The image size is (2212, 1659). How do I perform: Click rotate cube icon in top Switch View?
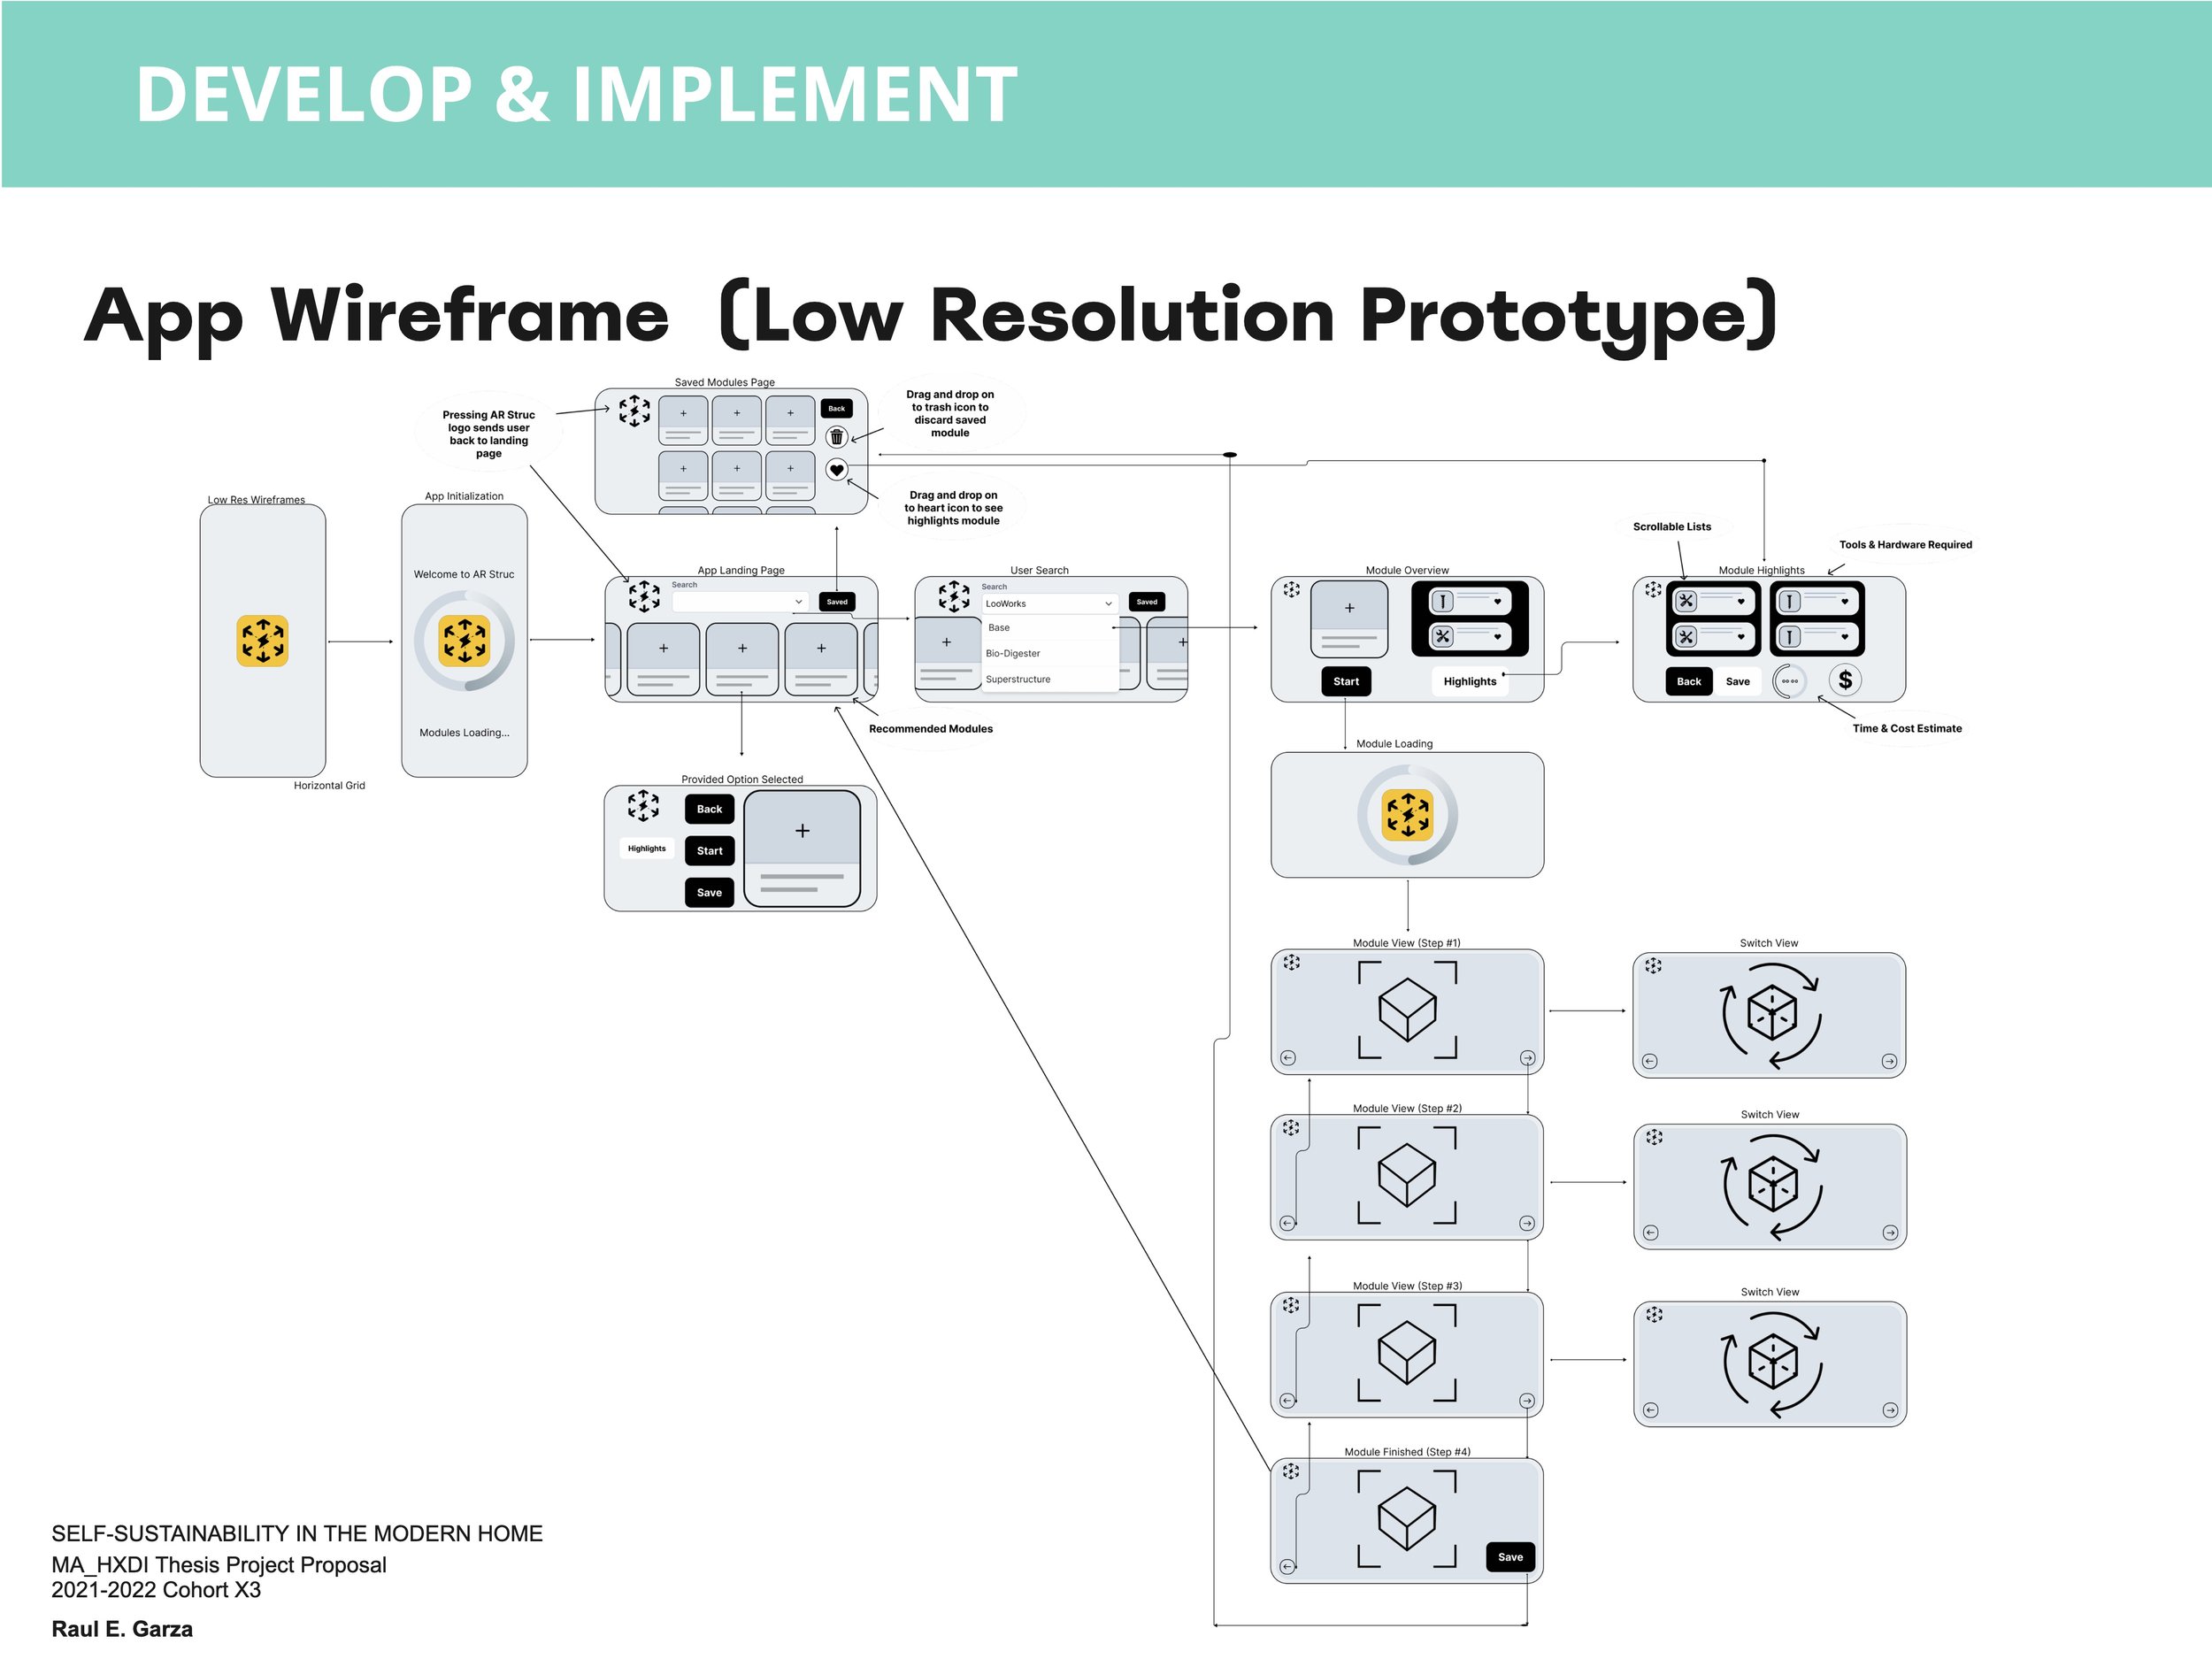[x=1771, y=1016]
